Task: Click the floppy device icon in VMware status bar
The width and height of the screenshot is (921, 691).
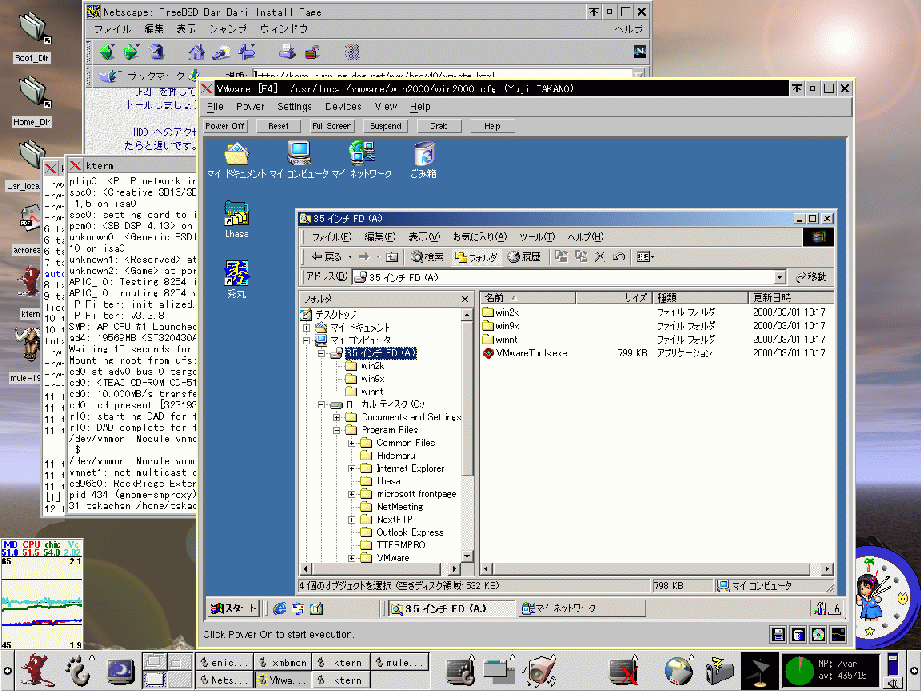Action: [778, 634]
